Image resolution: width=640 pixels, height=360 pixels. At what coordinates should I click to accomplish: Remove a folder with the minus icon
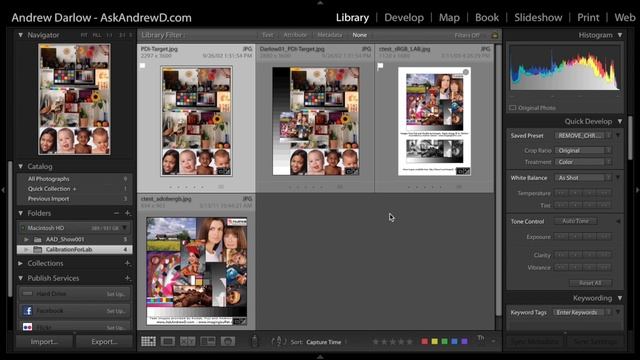[x=116, y=213]
